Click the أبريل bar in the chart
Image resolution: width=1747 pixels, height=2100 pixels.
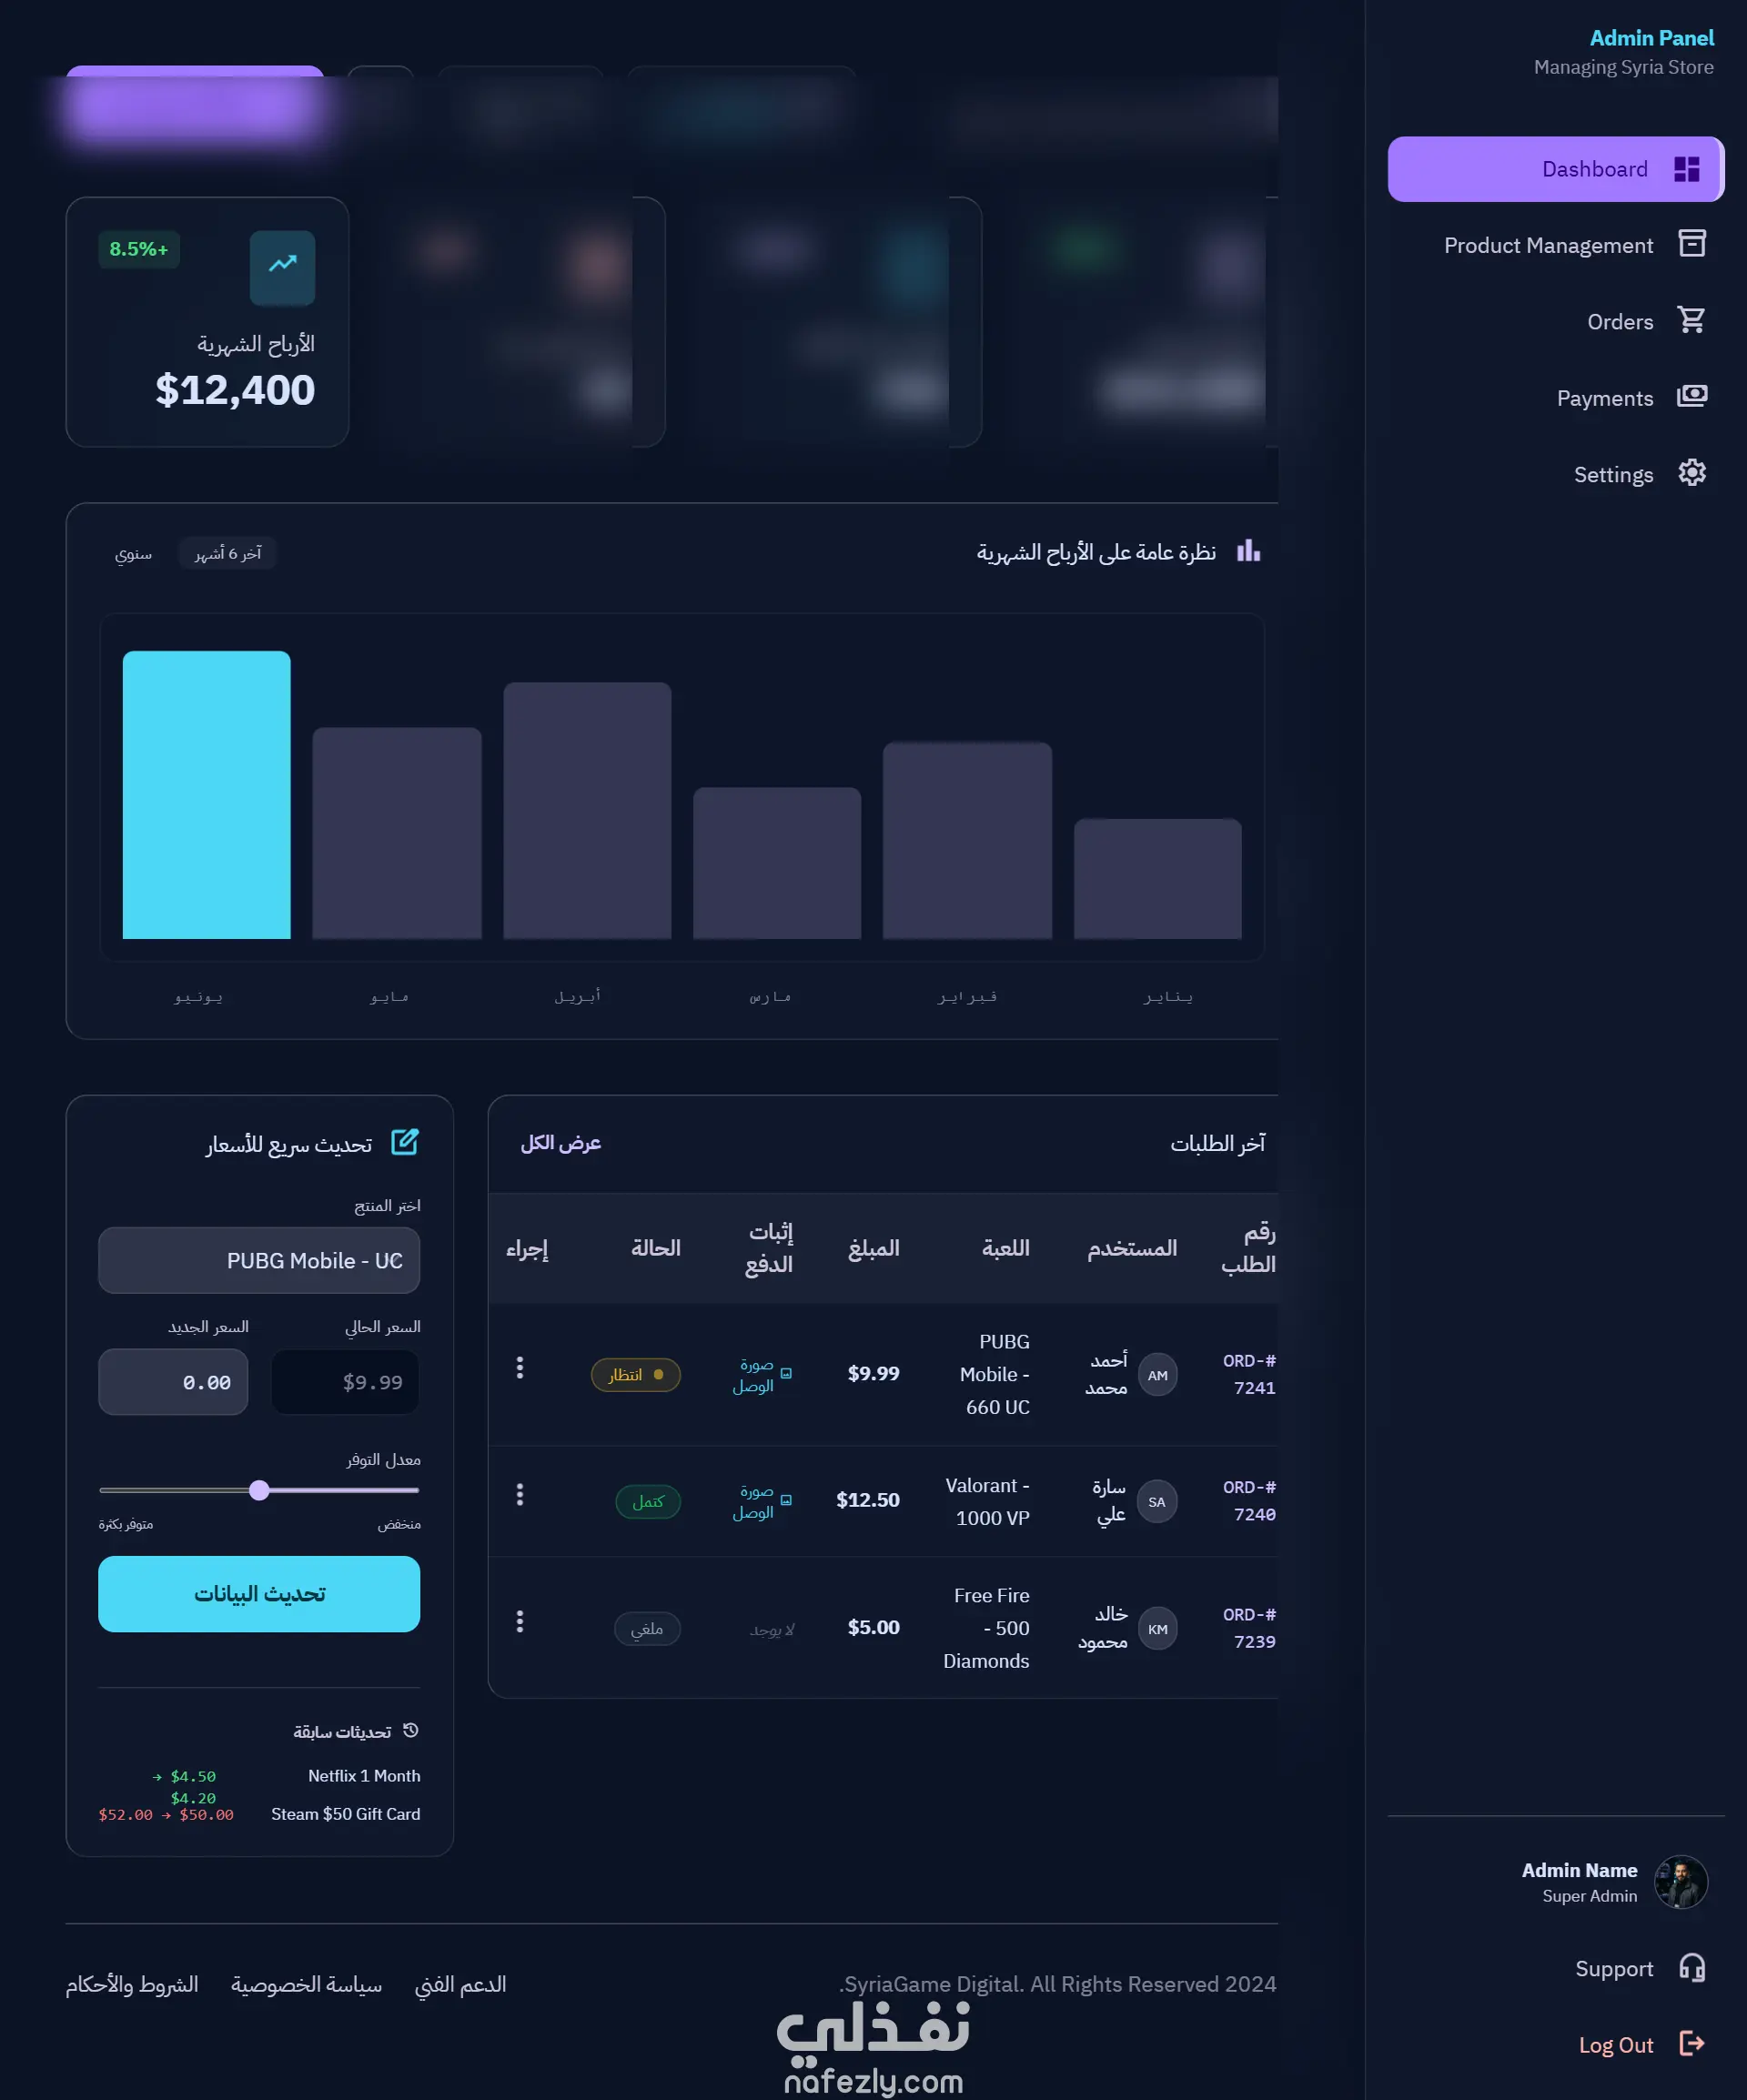coord(587,810)
